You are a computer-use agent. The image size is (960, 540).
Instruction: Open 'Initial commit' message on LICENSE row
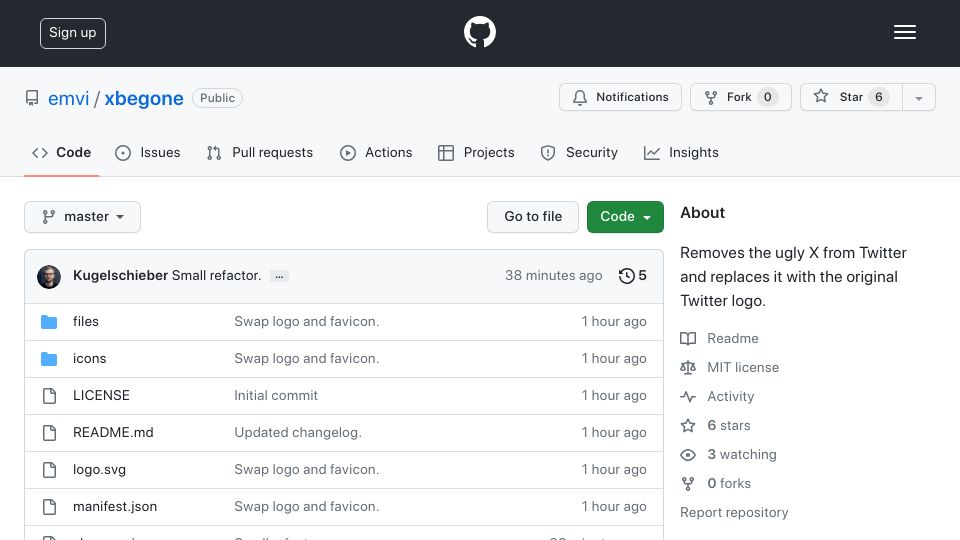tap(276, 396)
